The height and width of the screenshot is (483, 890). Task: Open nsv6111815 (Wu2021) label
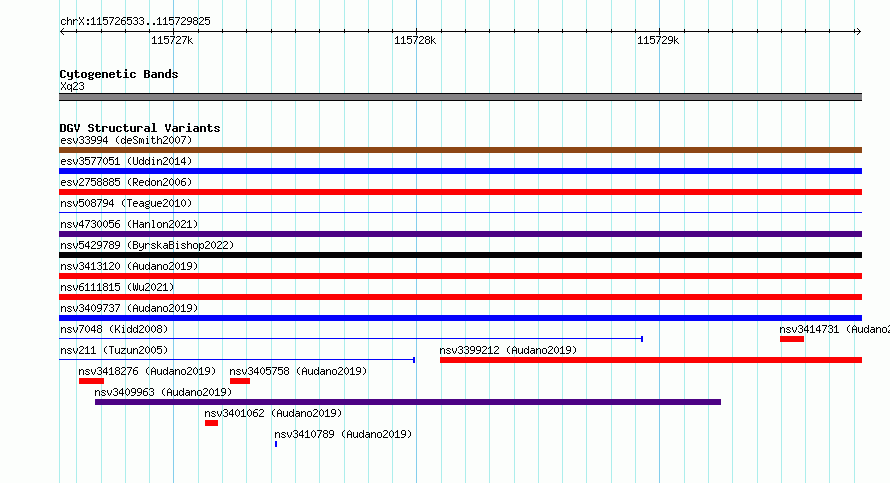point(117,287)
